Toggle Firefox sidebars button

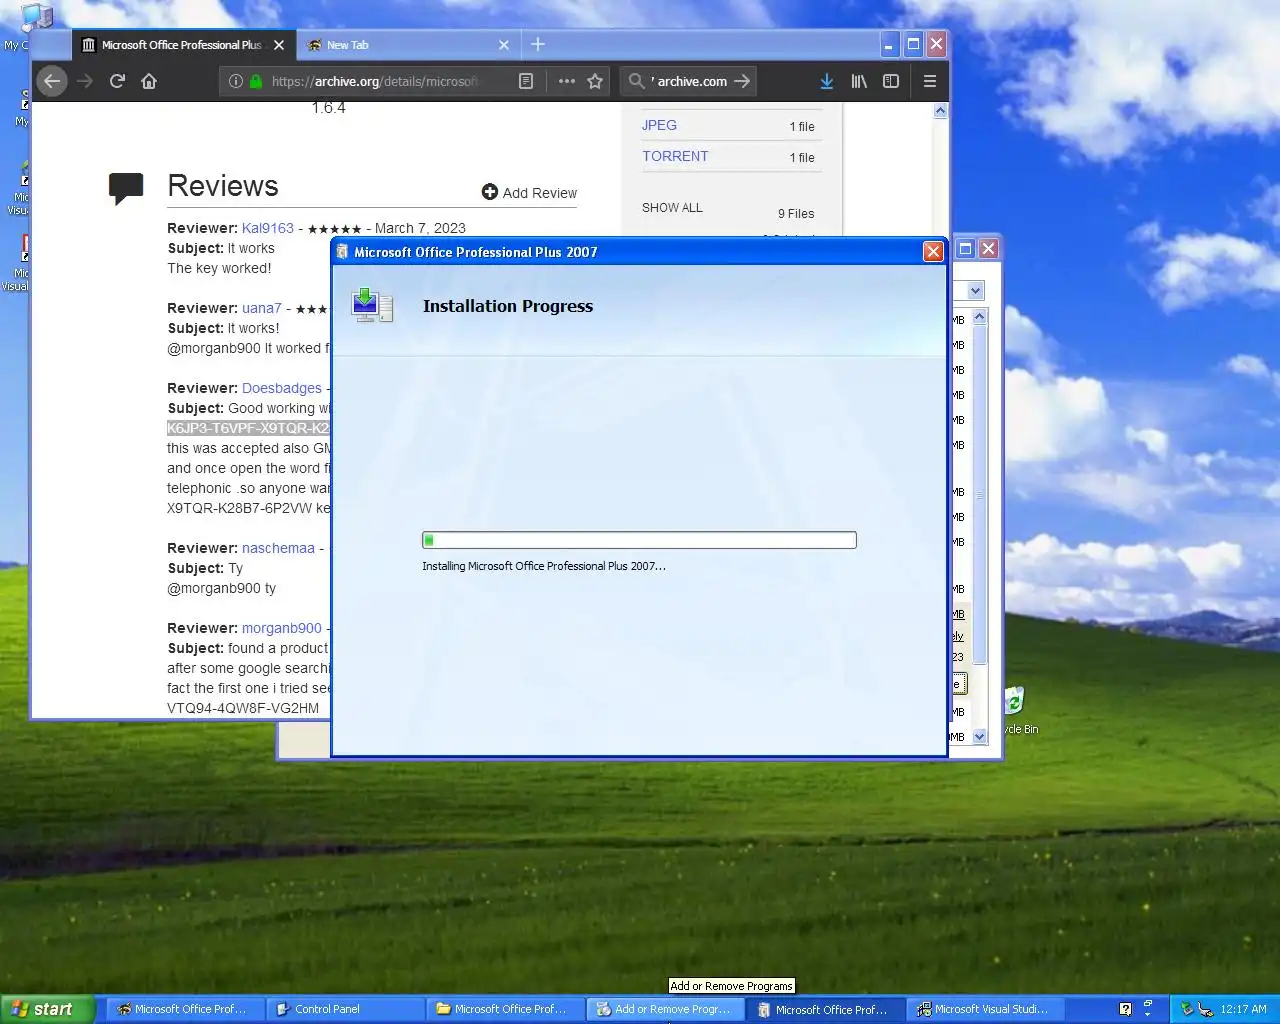tap(891, 81)
